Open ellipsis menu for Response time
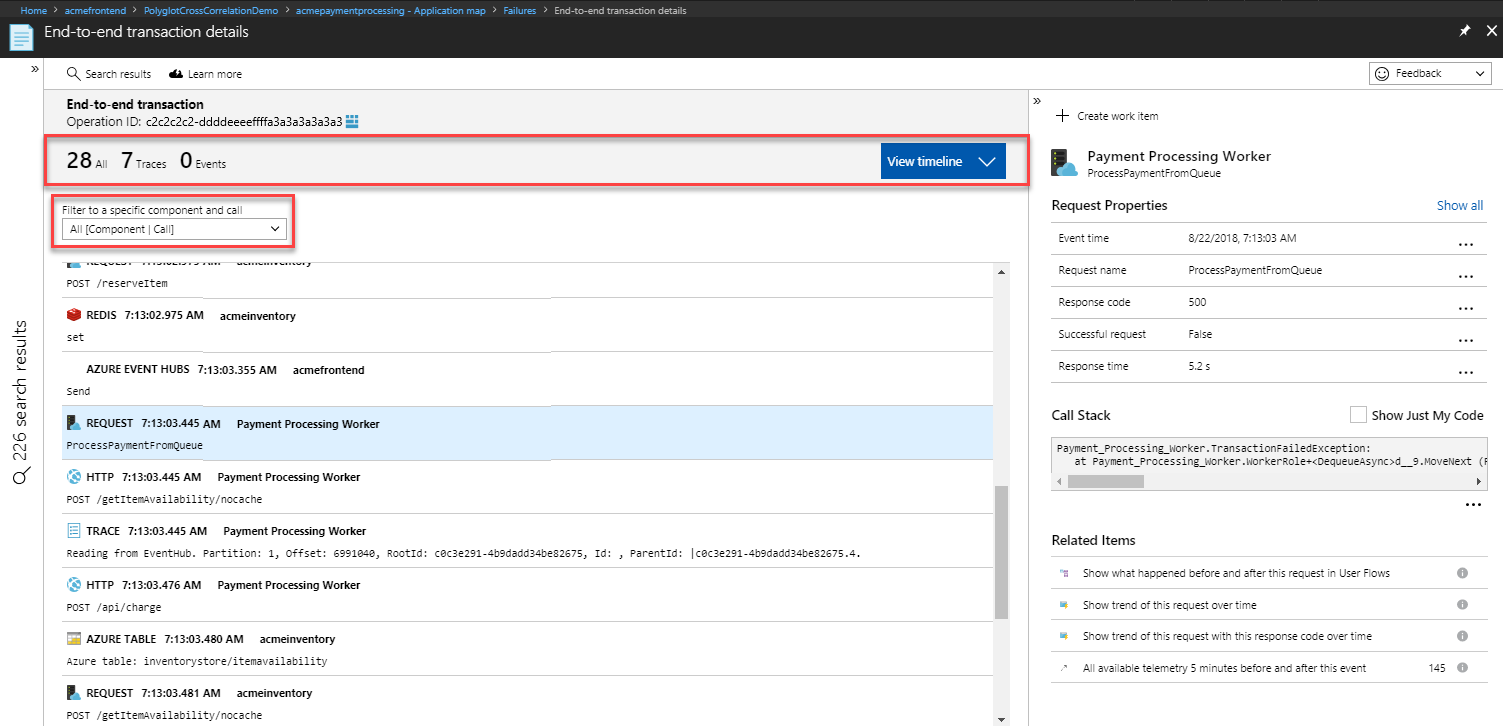1503x726 pixels. tap(1466, 372)
